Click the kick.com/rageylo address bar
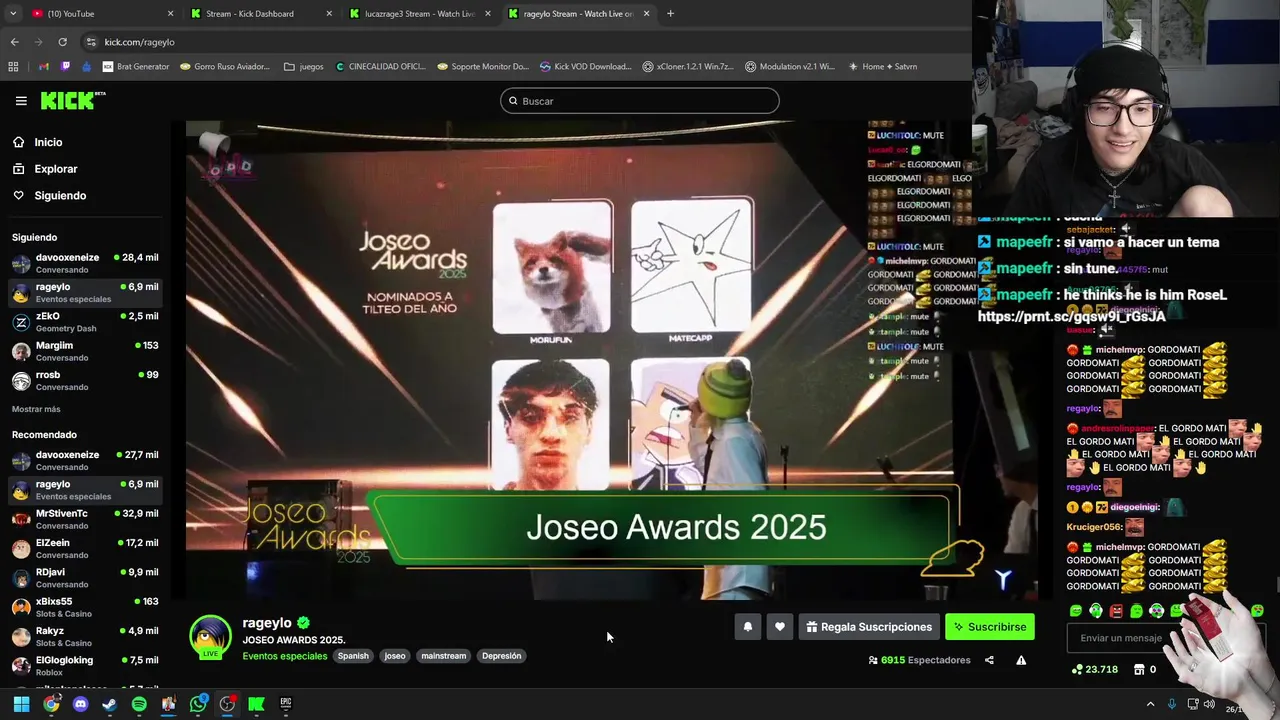Viewport: 1280px width, 720px height. tap(525, 42)
